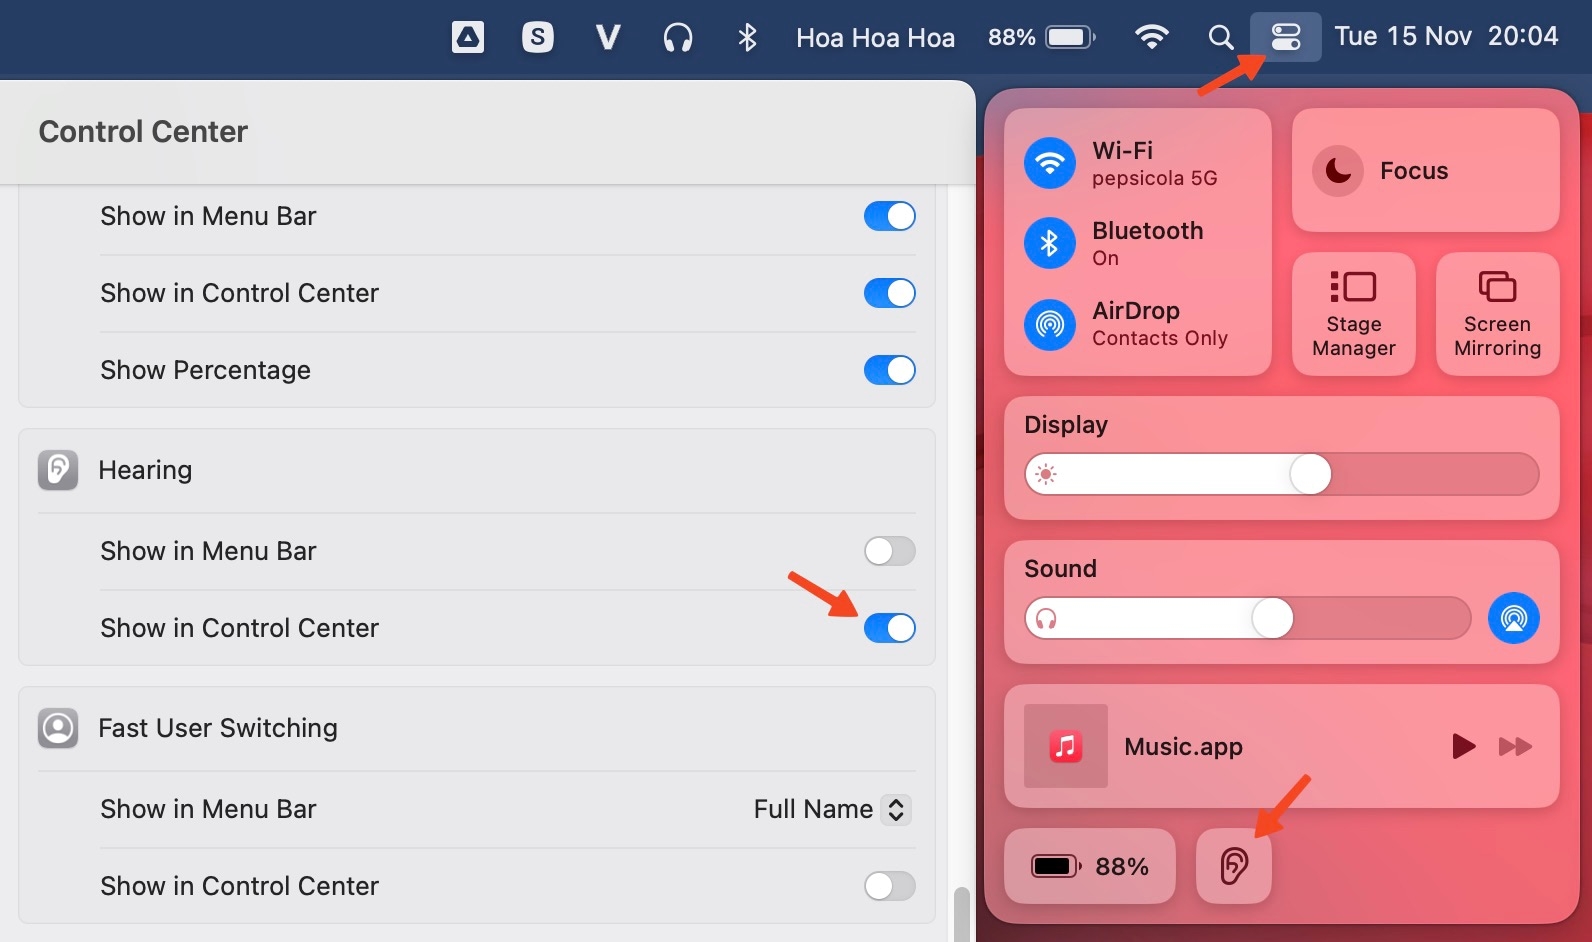This screenshot has width=1592, height=942.
Task: Click the Show Percentage label
Action: point(205,370)
